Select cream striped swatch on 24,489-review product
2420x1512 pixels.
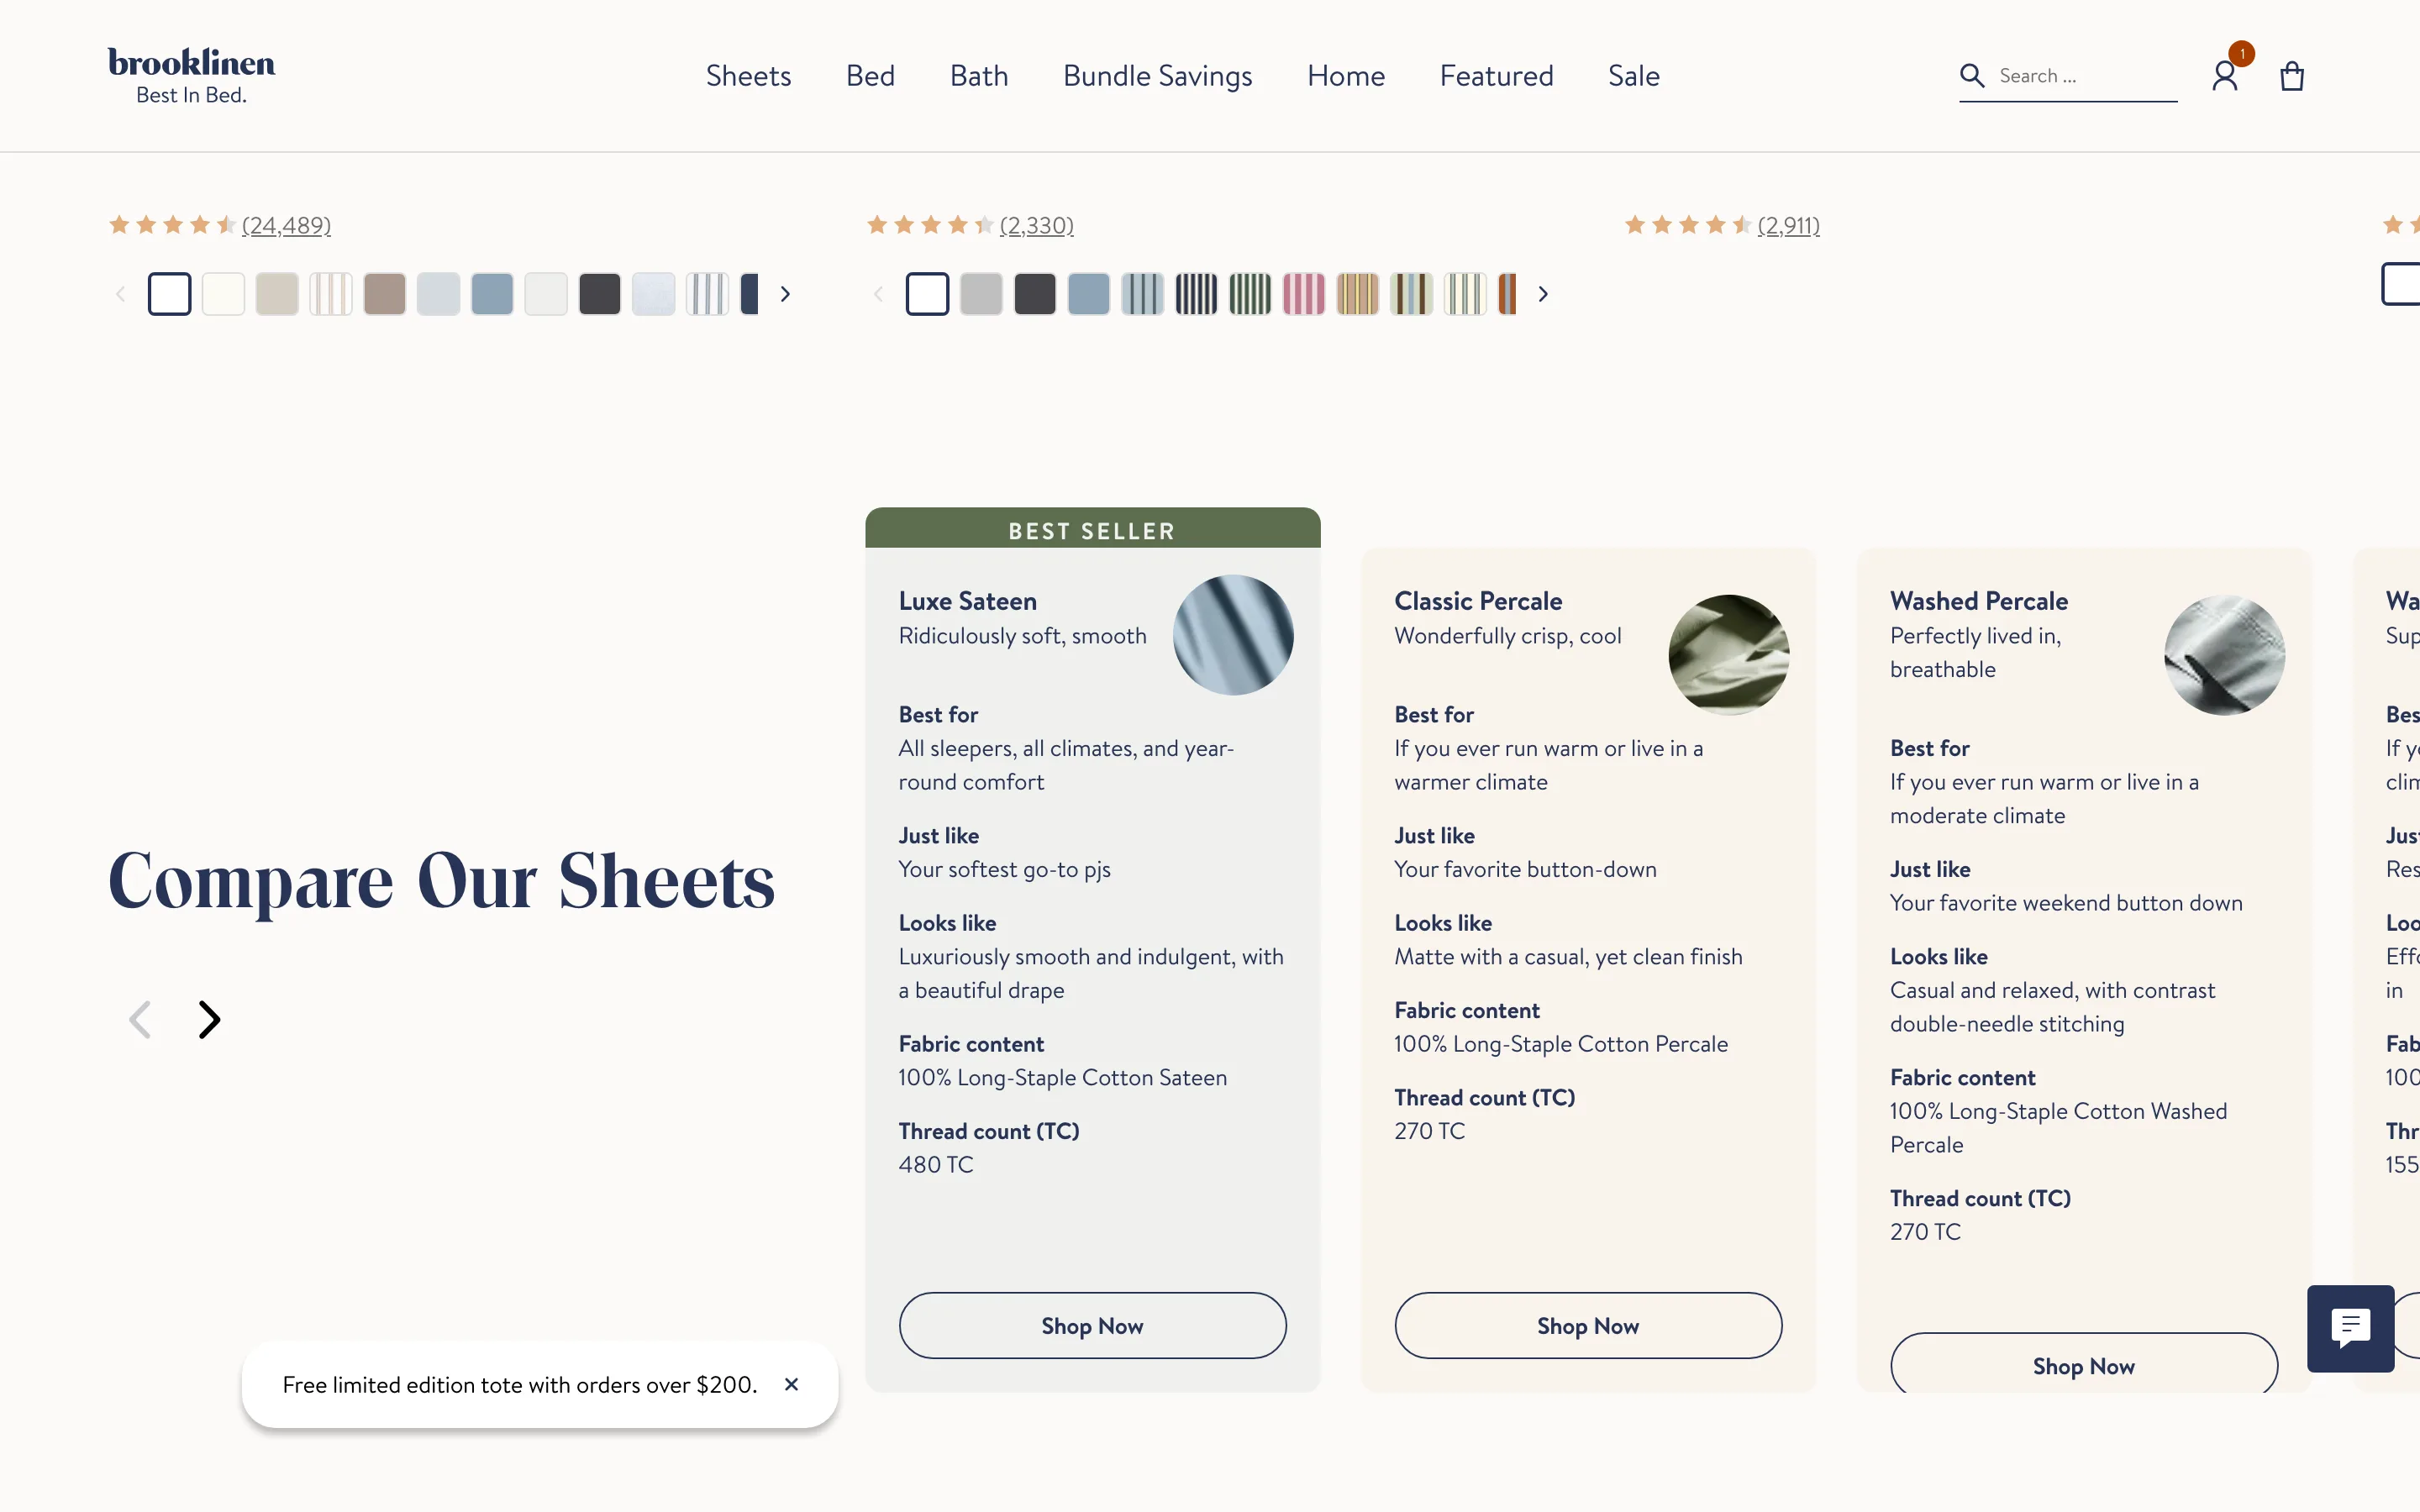pyautogui.click(x=331, y=294)
